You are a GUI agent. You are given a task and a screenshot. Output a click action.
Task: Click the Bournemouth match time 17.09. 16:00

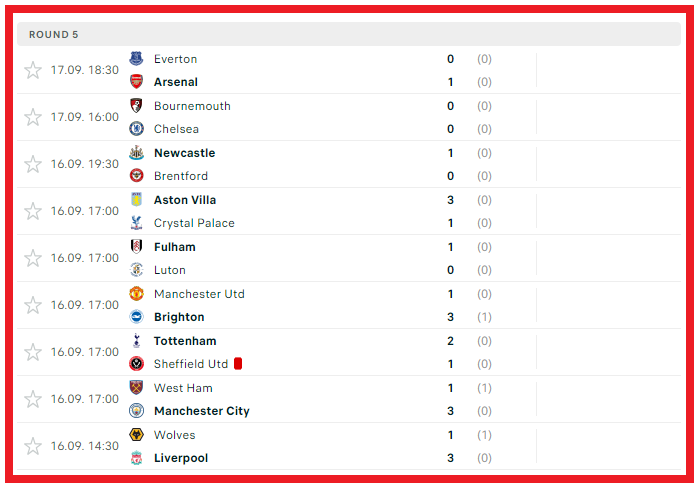pyautogui.click(x=85, y=117)
